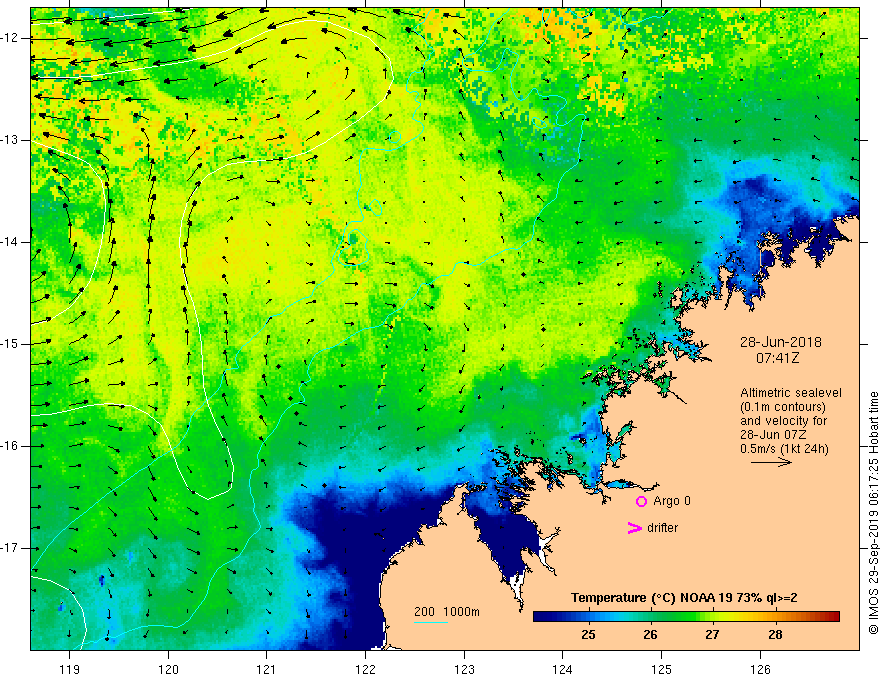Click the date text 28-Jun-2018
The height and width of the screenshot is (680, 880).
pos(781,342)
